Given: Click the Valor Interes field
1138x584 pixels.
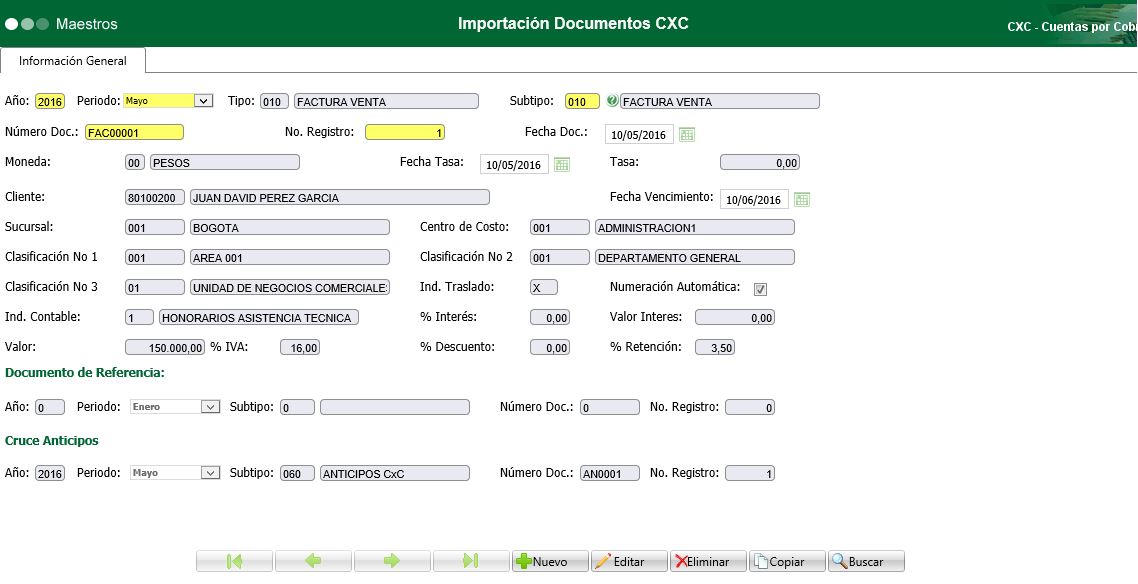Looking at the screenshot, I should click(x=734, y=318).
